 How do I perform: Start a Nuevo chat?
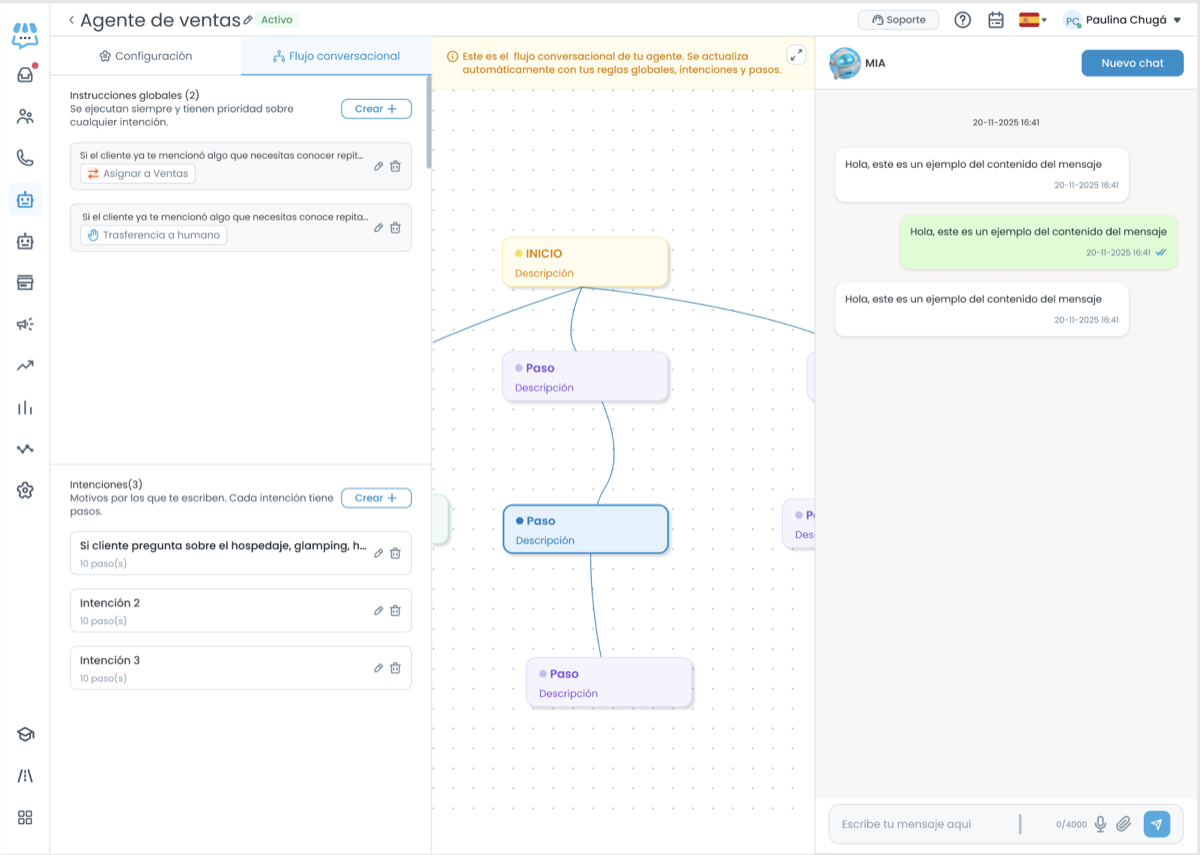pyautogui.click(x=1132, y=63)
